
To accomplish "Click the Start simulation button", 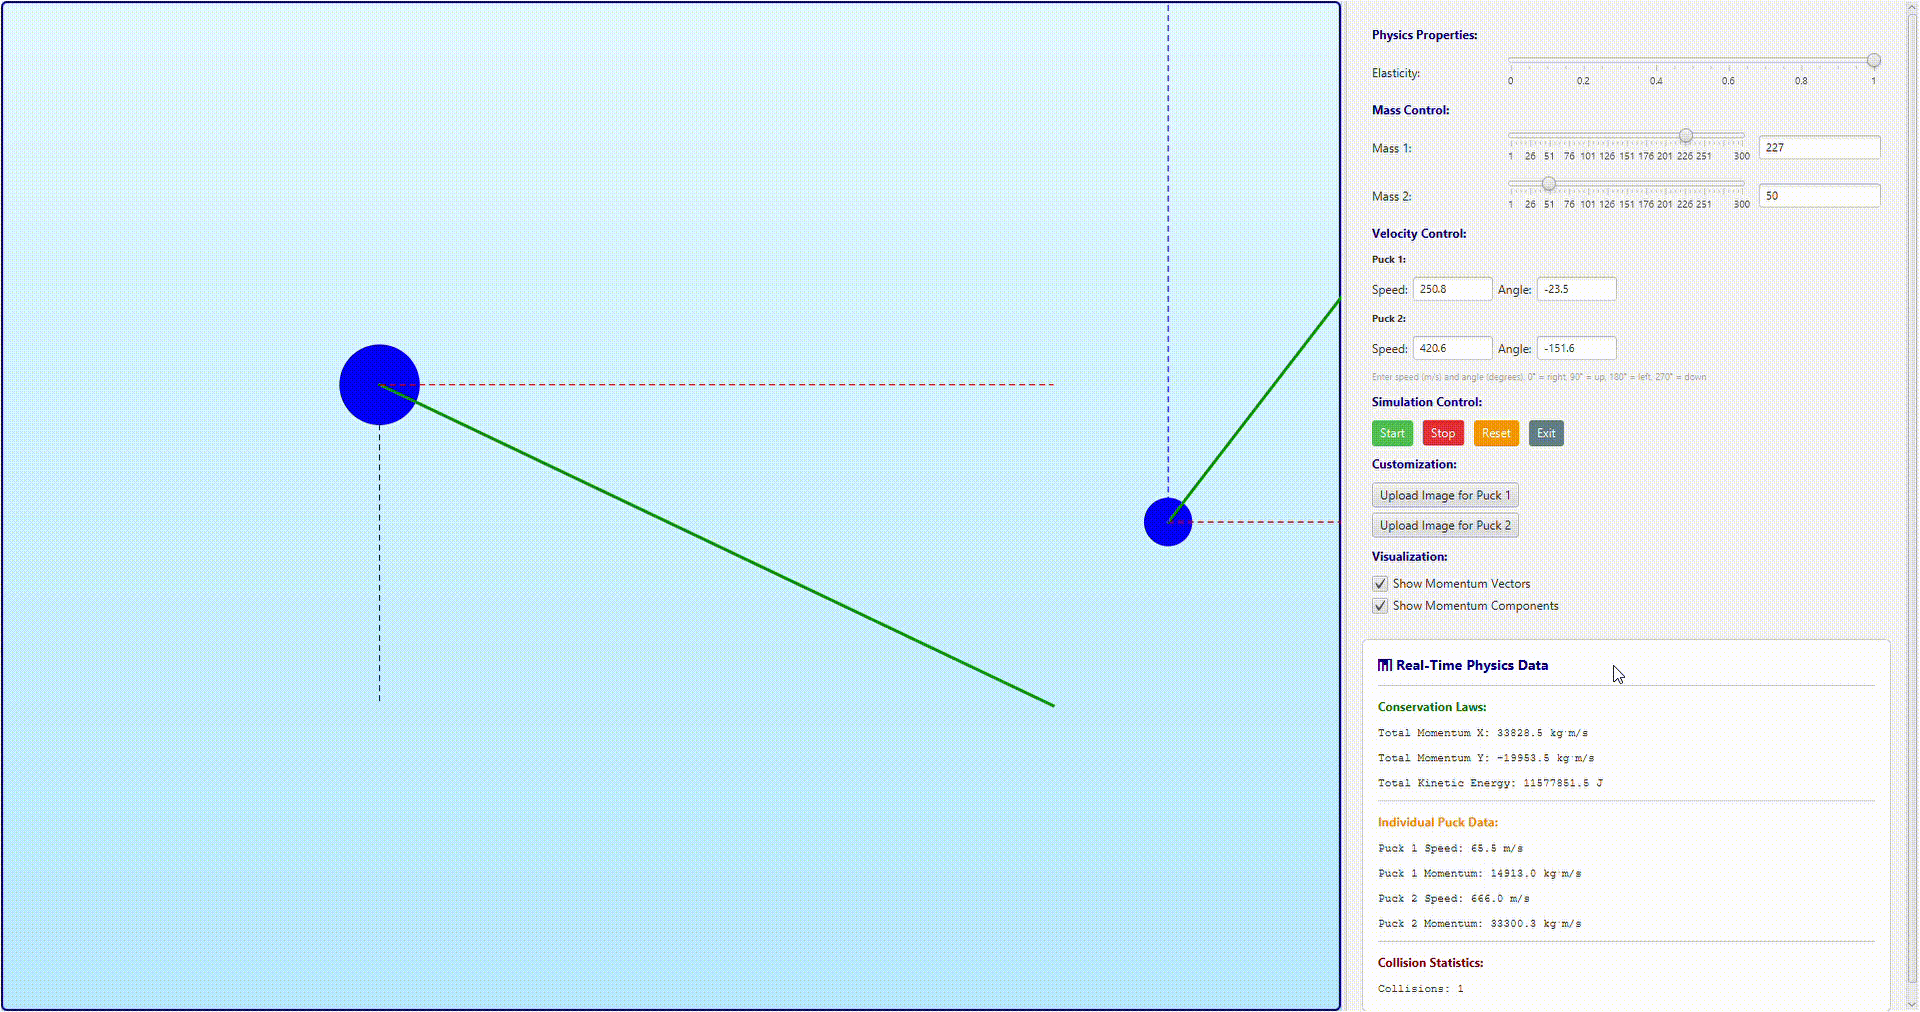I will [1392, 433].
